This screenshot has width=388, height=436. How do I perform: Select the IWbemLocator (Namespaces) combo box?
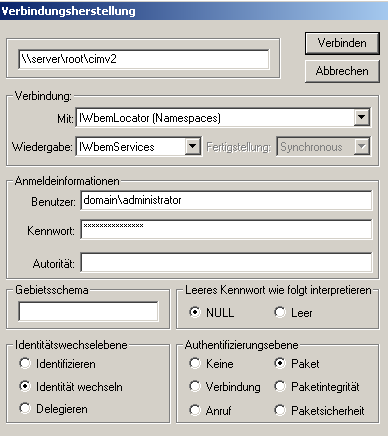pyautogui.click(x=223, y=118)
